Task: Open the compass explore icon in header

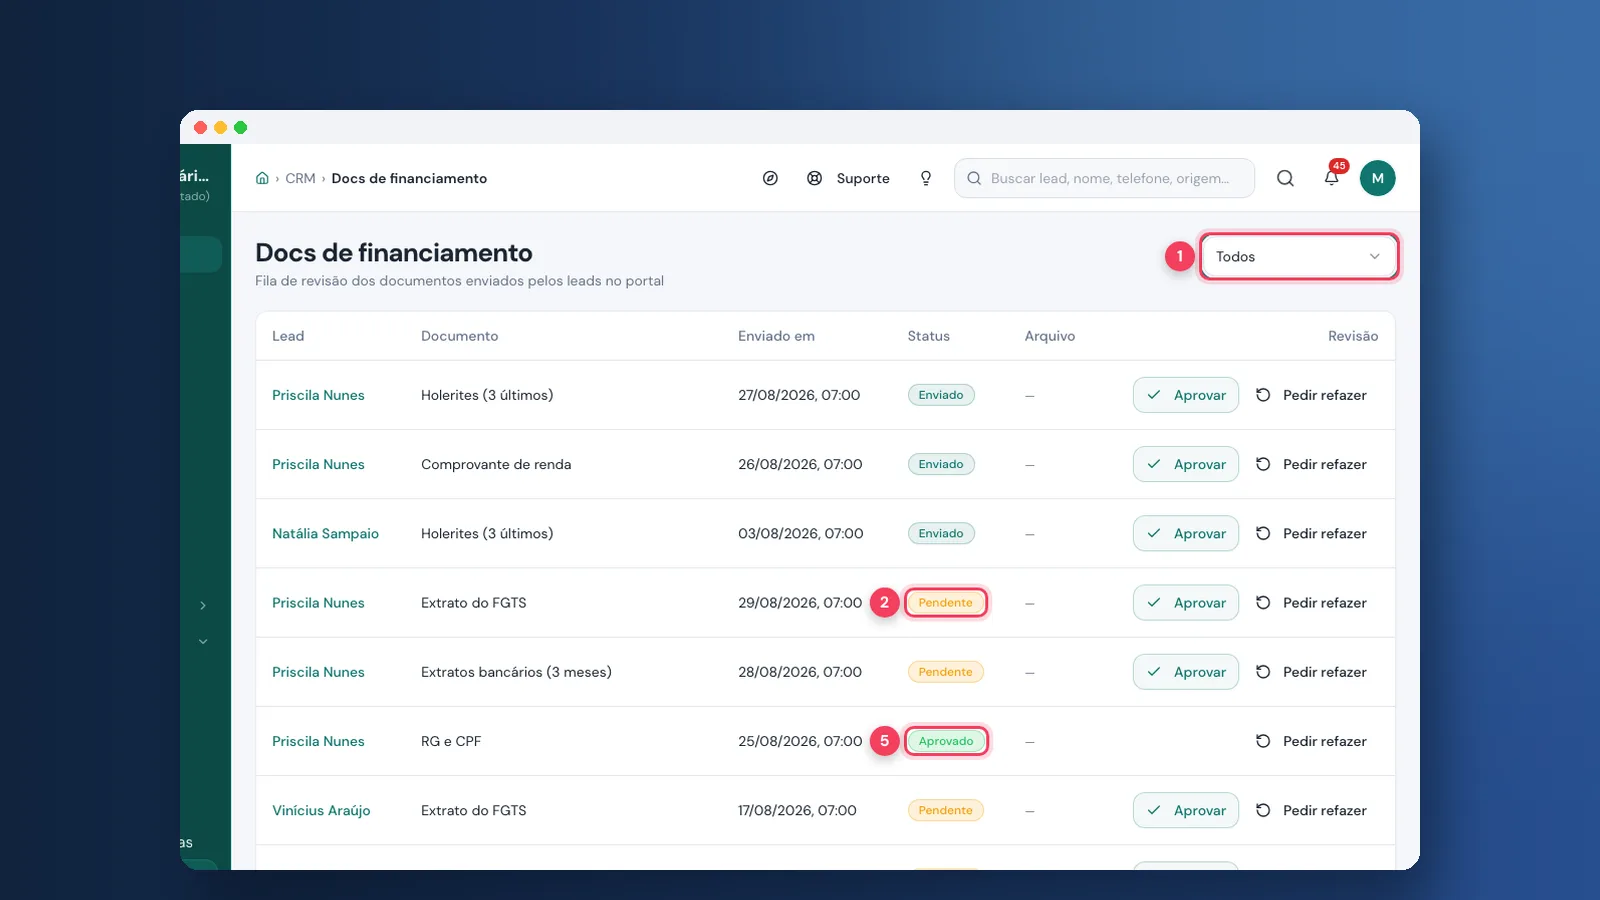Action: pos(770,178)
